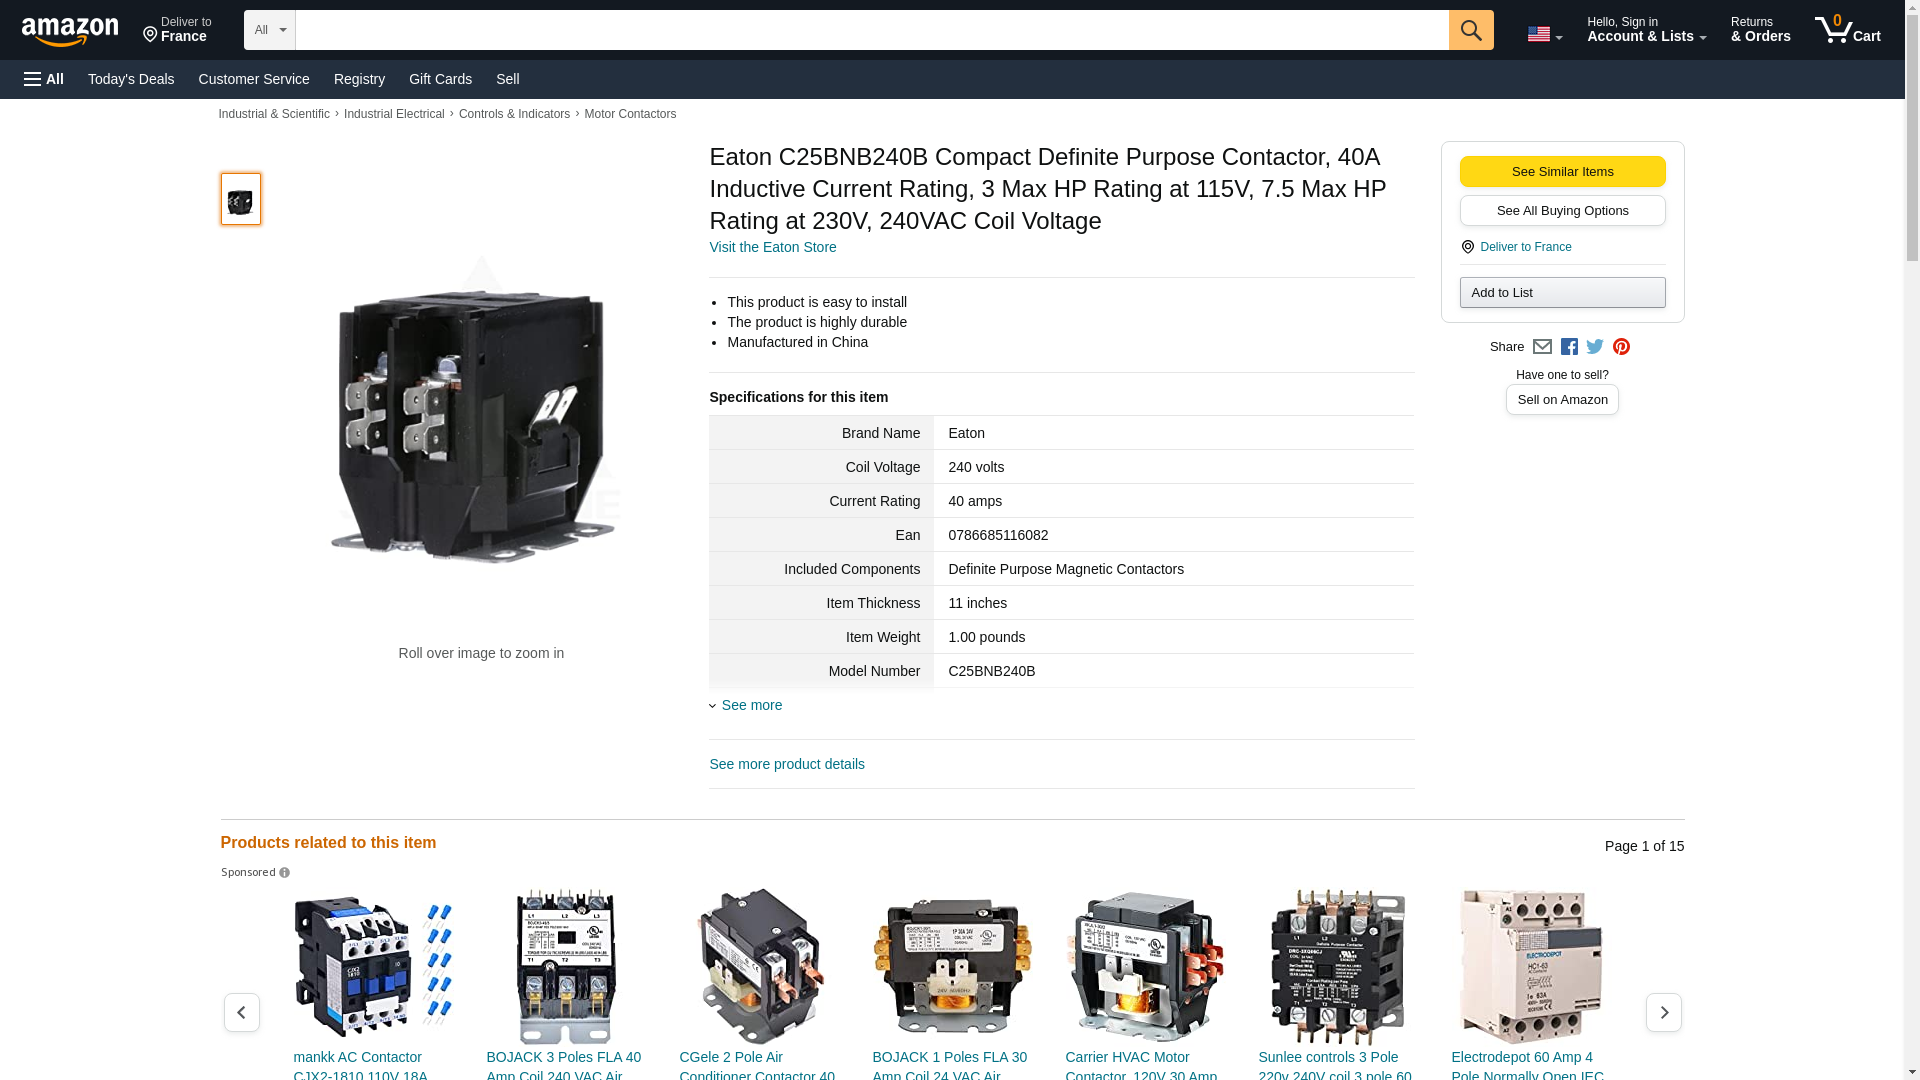The image size is (1920, 1080).
Task: Click the sponsored info icon
Action: point(285,873)
